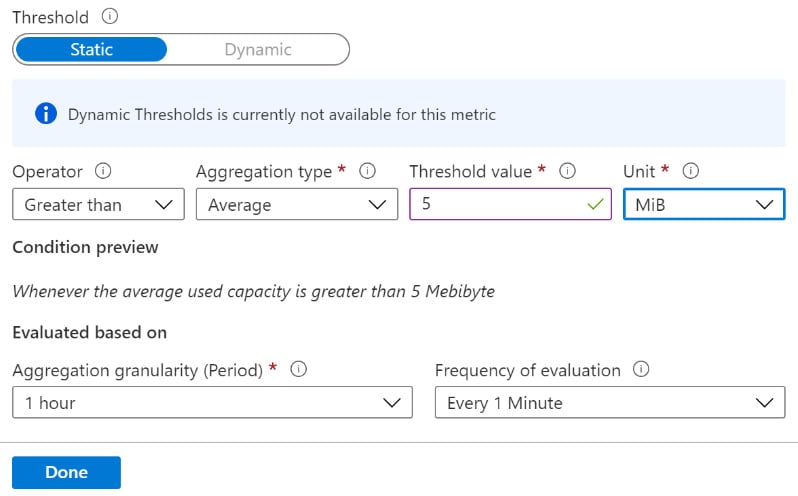The width and height of the screenshot is (798, 496).
Task: Click the green validation checkmark in Threshold value
Action: tap(596, 204)
